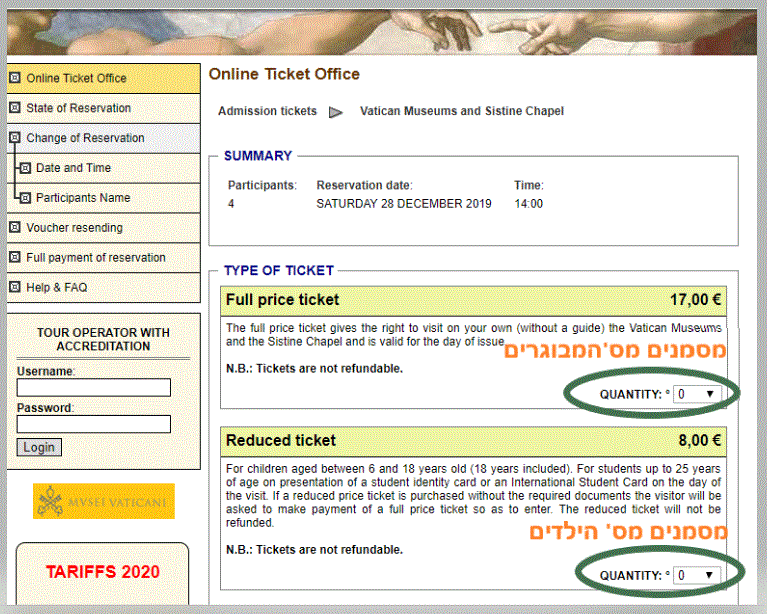Open Reduced ticket quantity dropdown
The height and width of the screenshot is (614, 767).
[x=696, y=575]
